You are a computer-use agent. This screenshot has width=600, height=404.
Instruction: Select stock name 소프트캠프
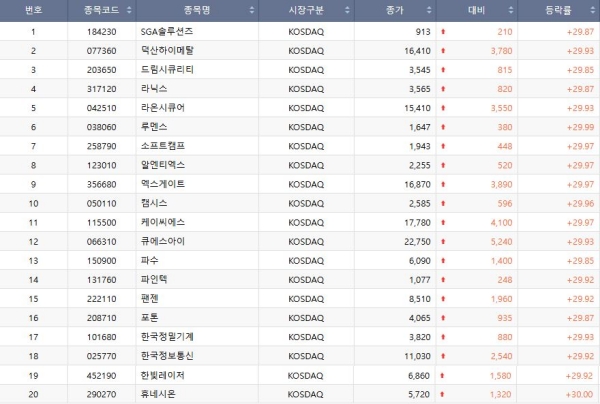tap(163, 146)
